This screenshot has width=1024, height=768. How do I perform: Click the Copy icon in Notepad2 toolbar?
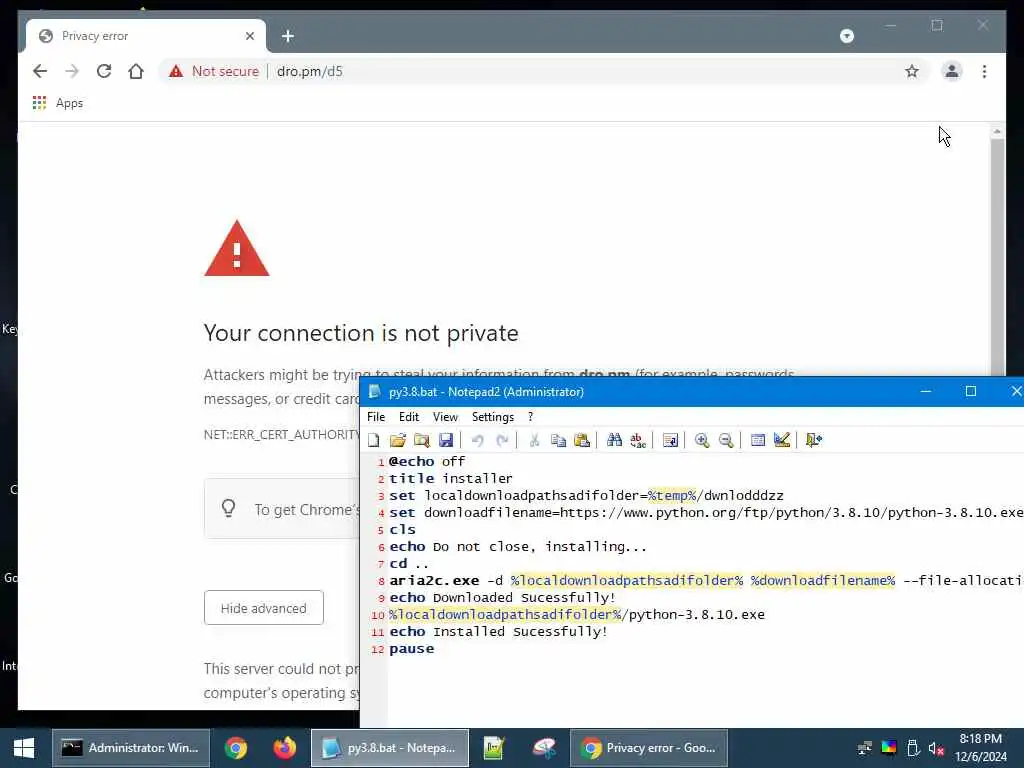pyautogui.click(x=558, y=440)
